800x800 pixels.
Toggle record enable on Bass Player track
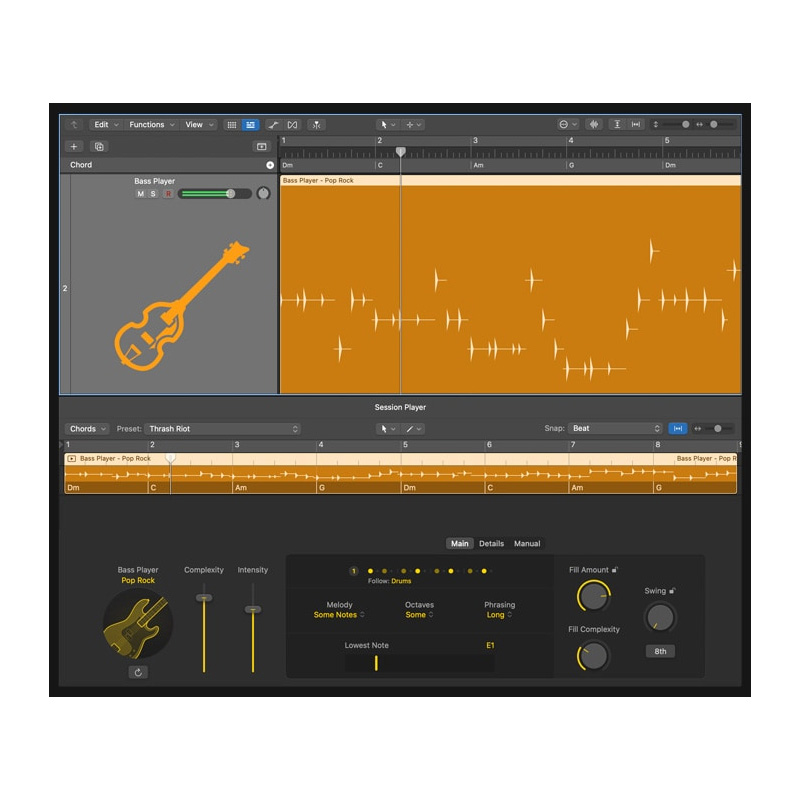tap(167, 194)
